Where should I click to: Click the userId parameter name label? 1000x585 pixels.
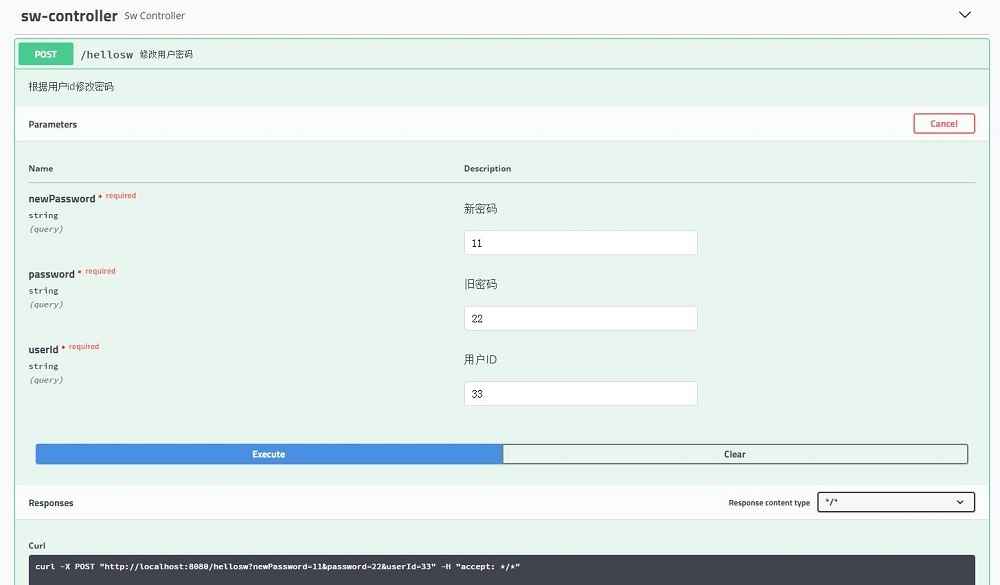tap(44, 349)
